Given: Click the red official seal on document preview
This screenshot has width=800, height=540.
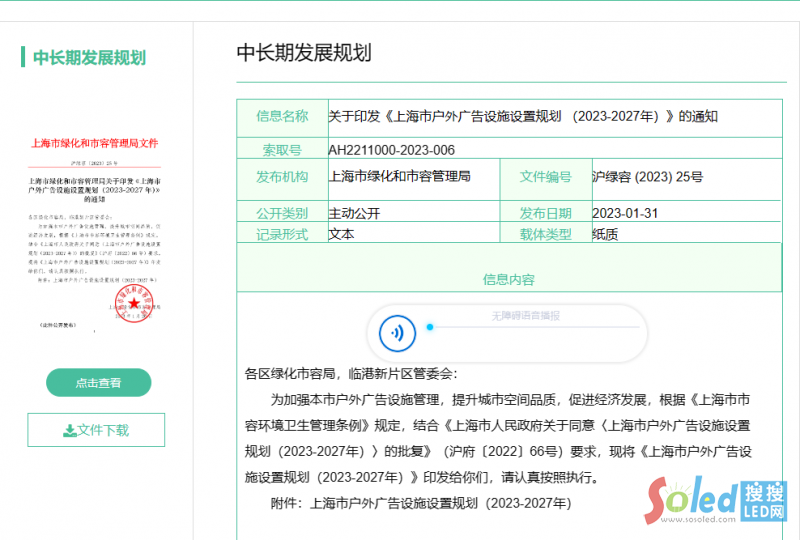Looking at the screenshot, I should (133, 303).
